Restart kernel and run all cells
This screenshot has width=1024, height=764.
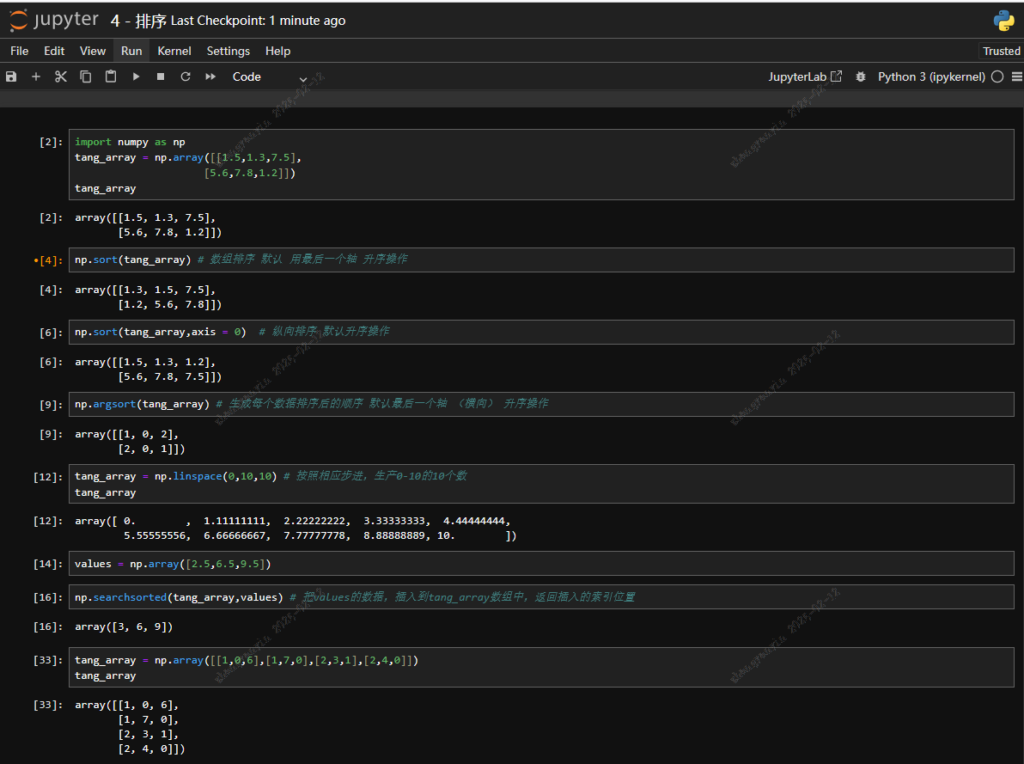[x=210, y=76]
